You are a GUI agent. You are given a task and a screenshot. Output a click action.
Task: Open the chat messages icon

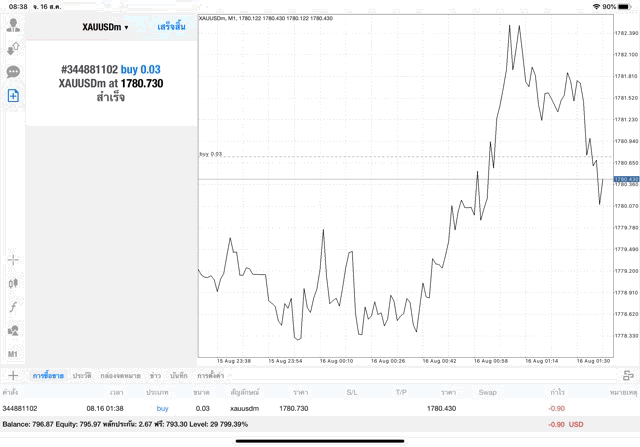click(13, 72)
